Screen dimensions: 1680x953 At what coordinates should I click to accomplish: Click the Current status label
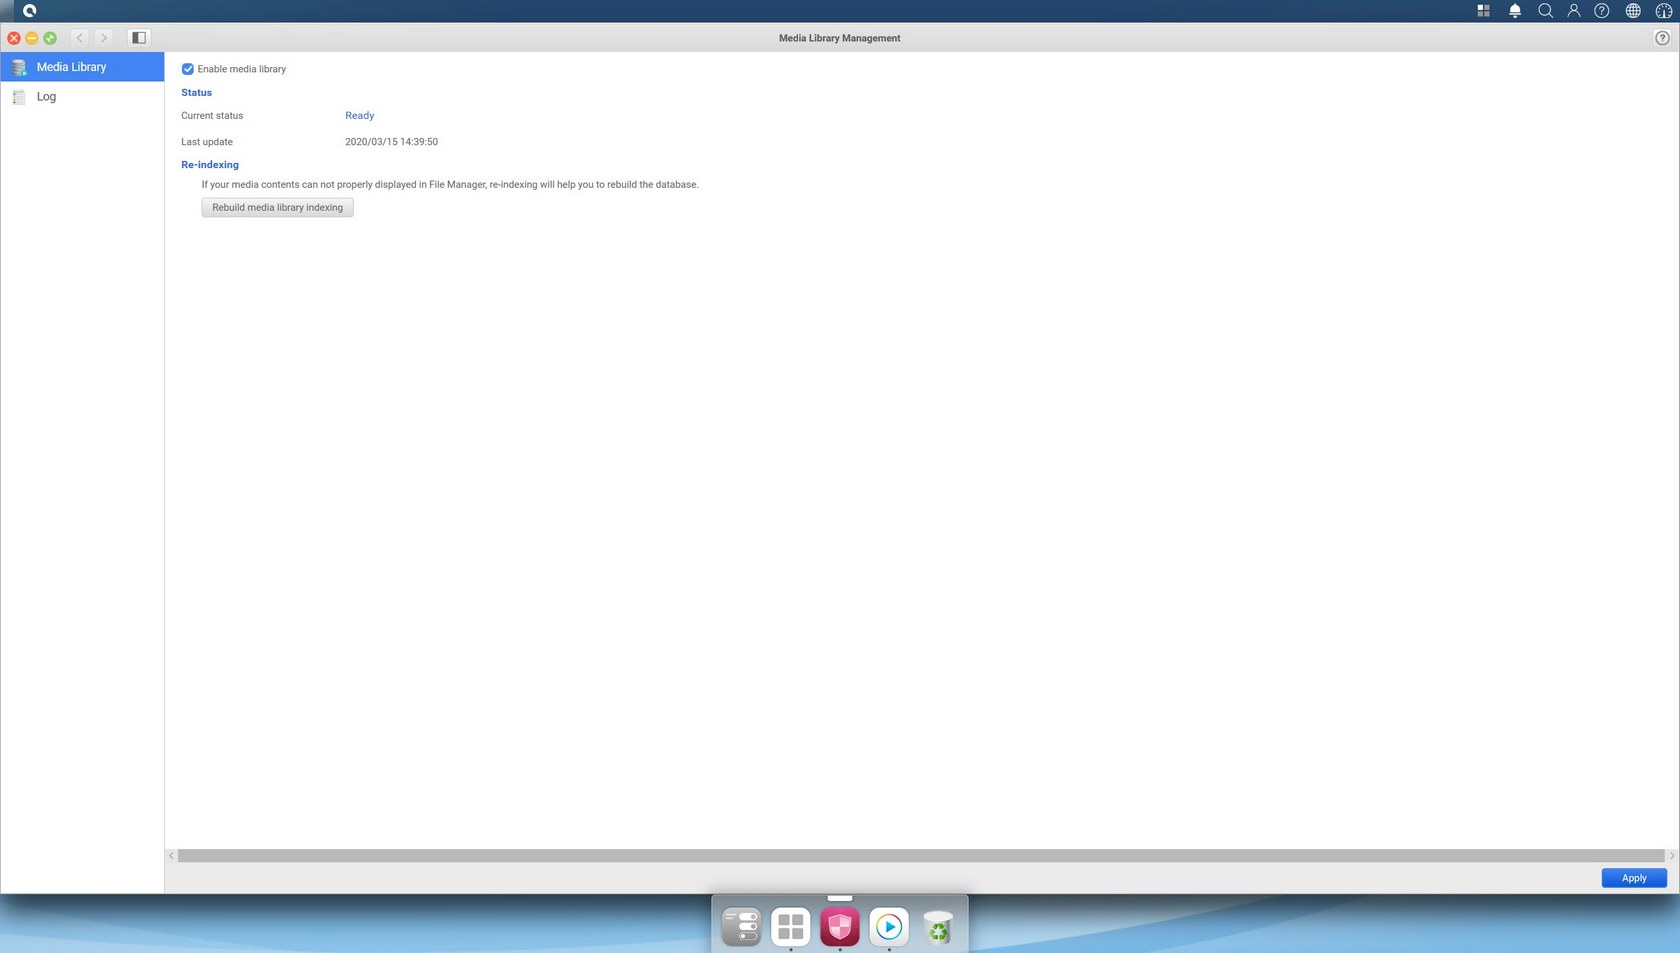point(212,116)
